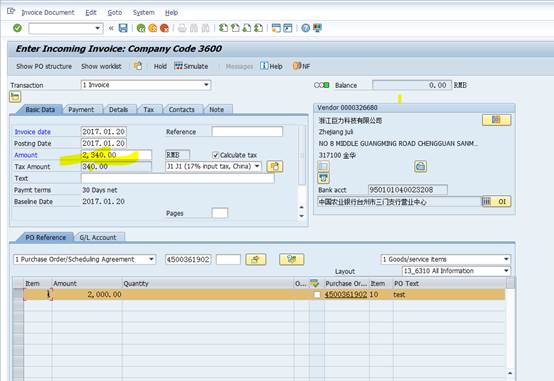Click the green Back icon
The width and height of the screenshot is (554, 381).
[x=141, y=28]
